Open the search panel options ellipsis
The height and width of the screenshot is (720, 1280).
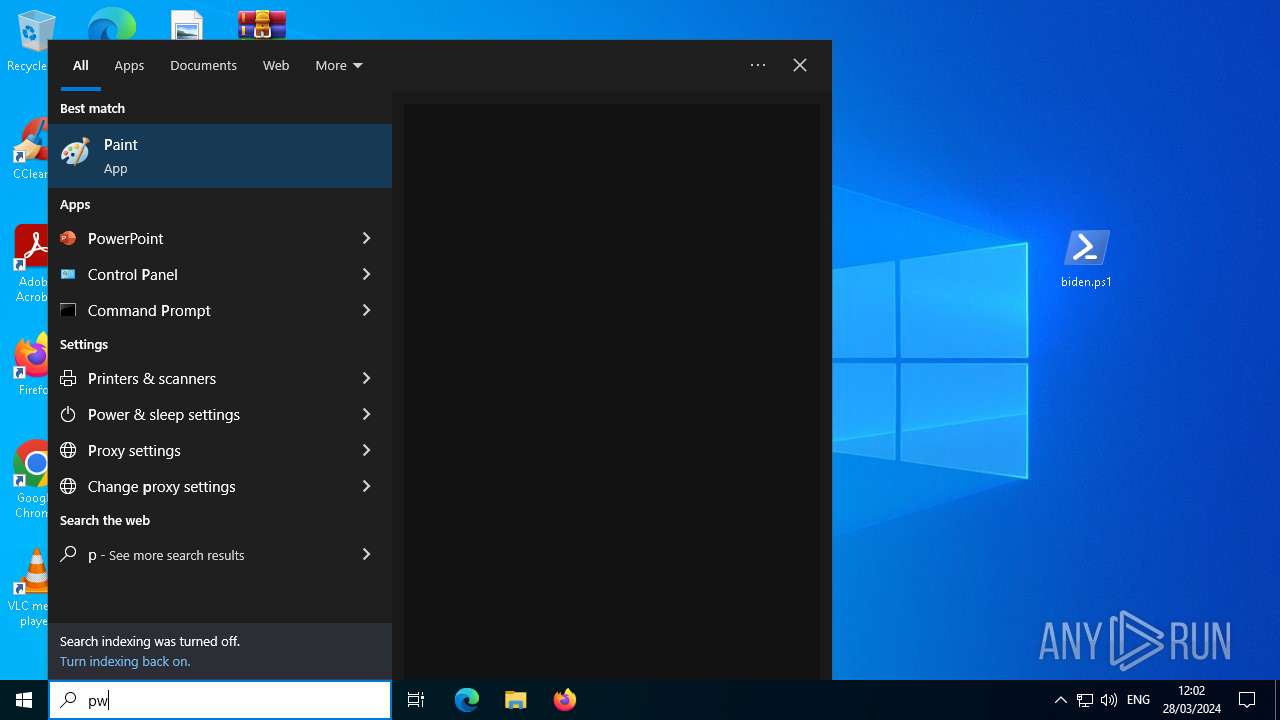758,65
